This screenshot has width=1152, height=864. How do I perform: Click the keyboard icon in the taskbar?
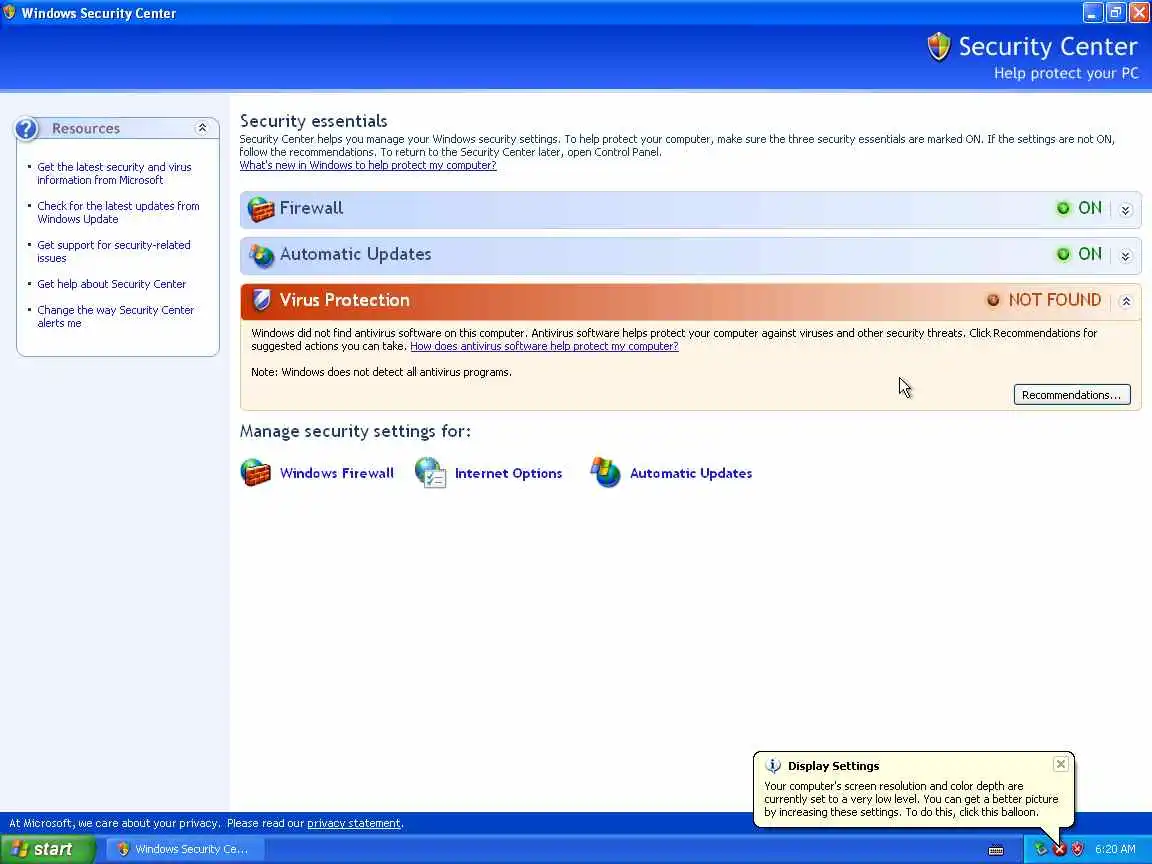point(996,850)
